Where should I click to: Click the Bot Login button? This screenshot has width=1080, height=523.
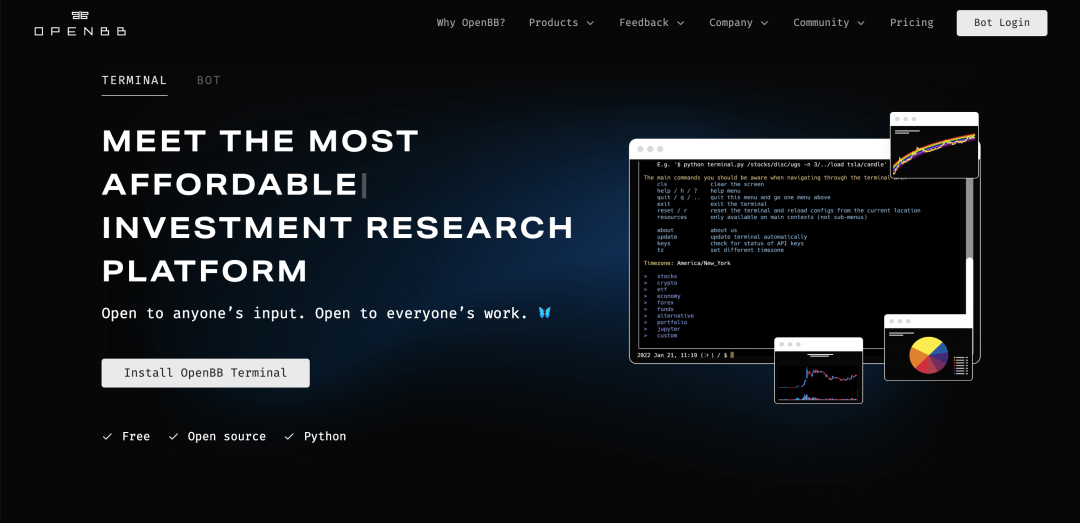[1001, 23]
